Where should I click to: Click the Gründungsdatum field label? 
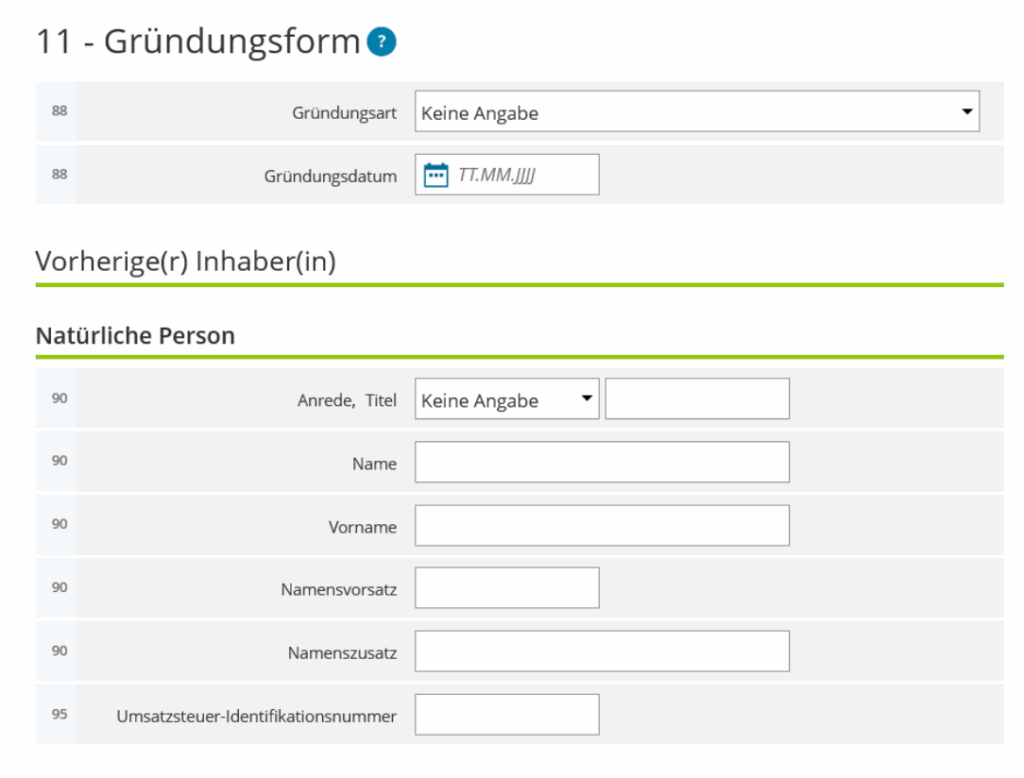(x=330, y=176)
